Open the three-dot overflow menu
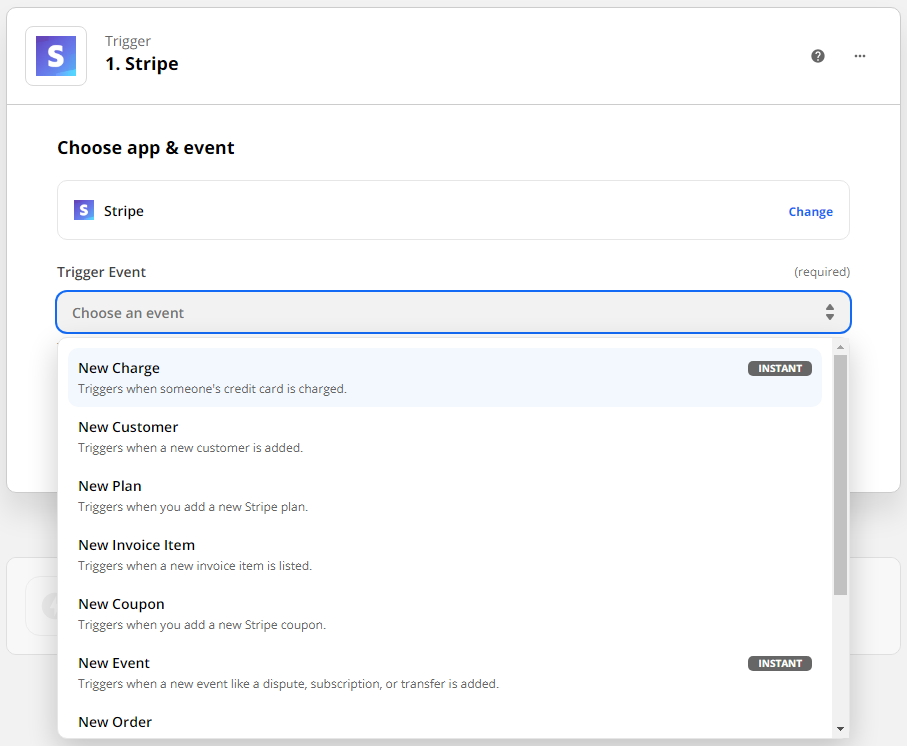This screenshot has width=907, height=746. click(859, 56)
